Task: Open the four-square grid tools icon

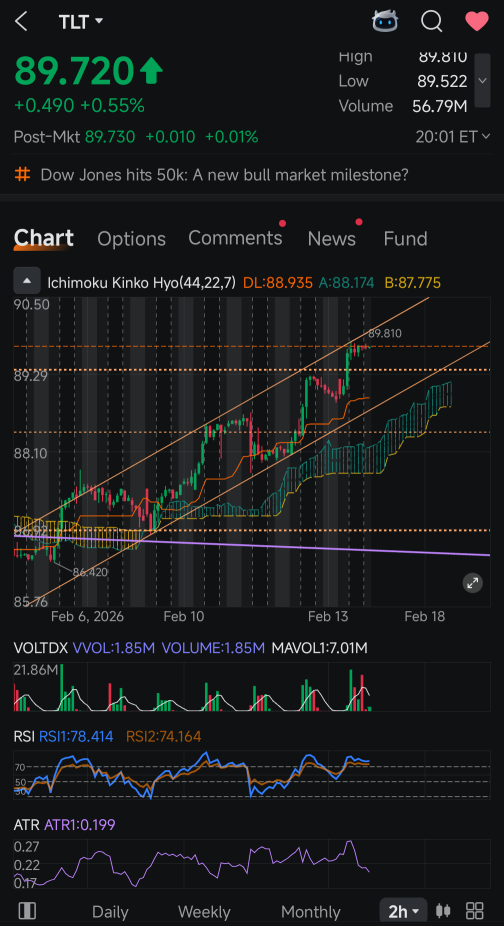Action: pyautogui.click(x=476, y=910)
